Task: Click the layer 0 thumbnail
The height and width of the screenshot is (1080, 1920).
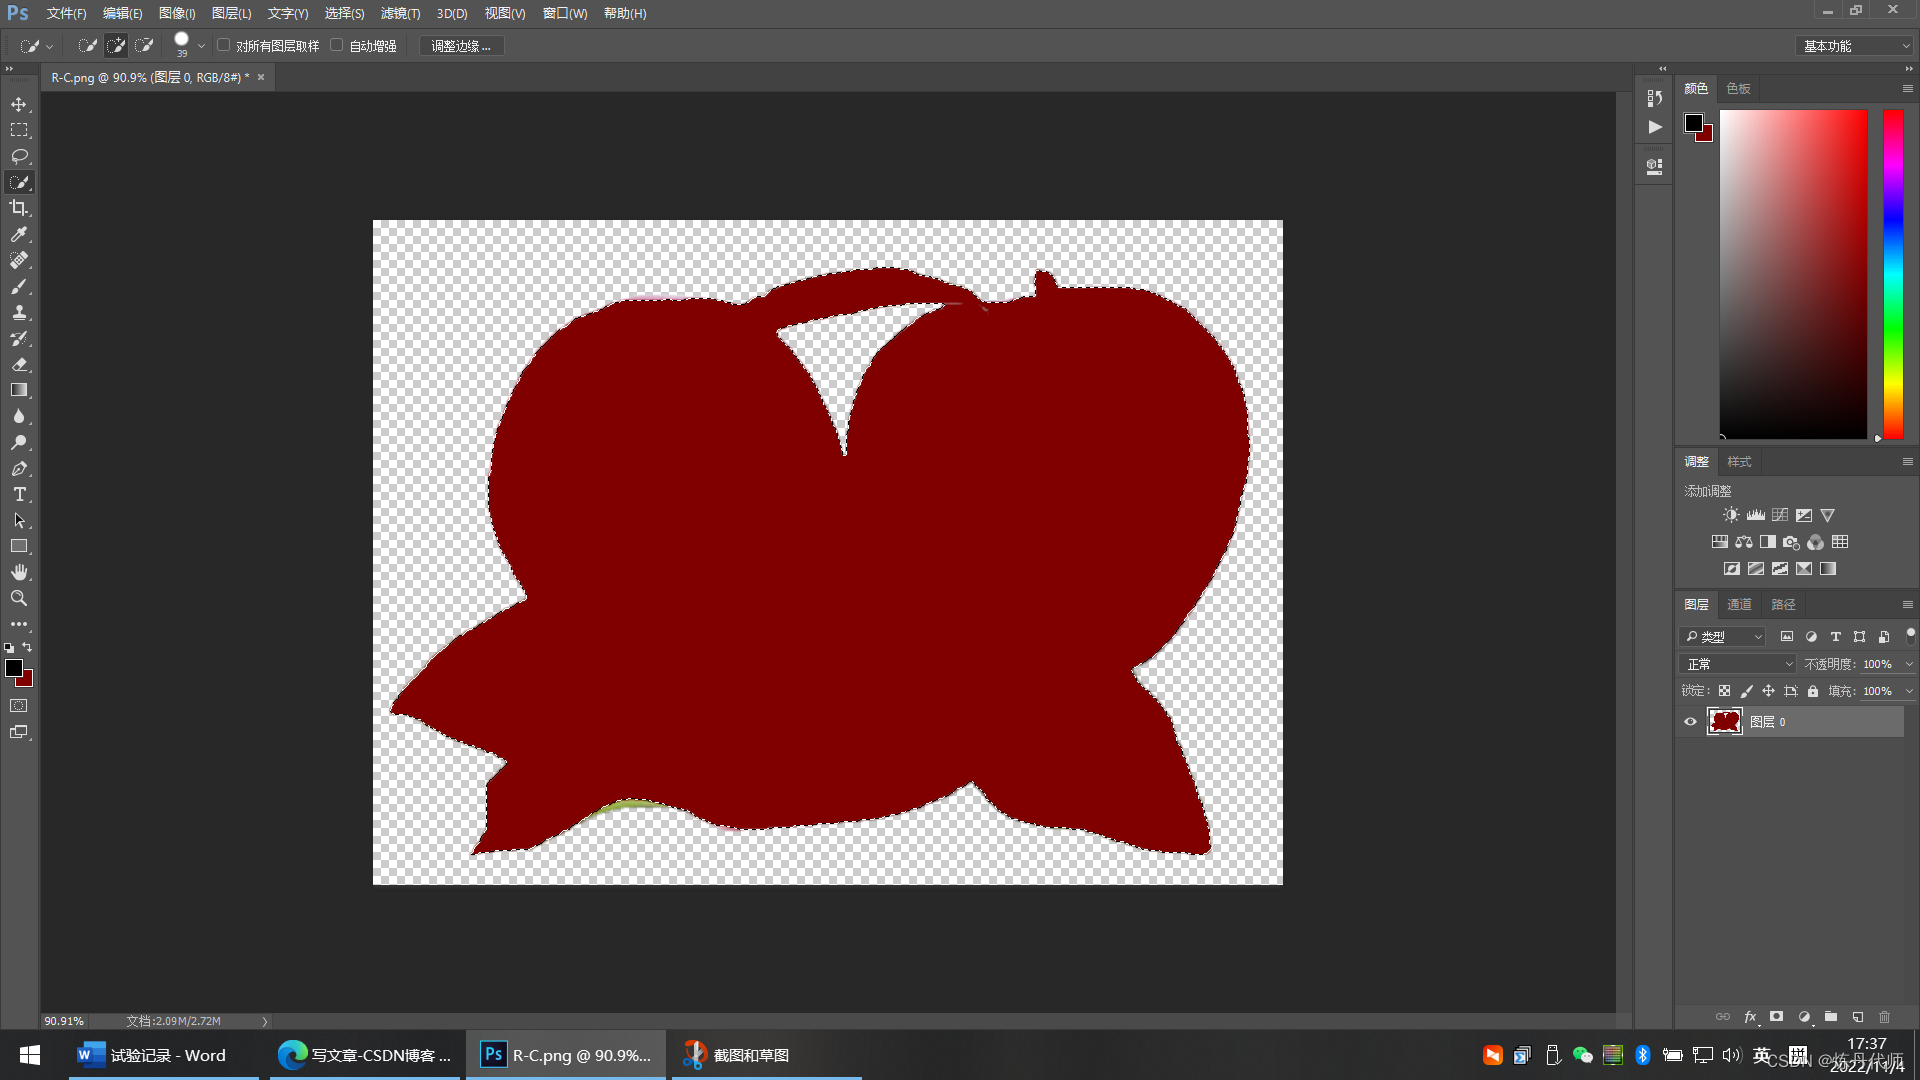Action: [x=1725, y=722]
